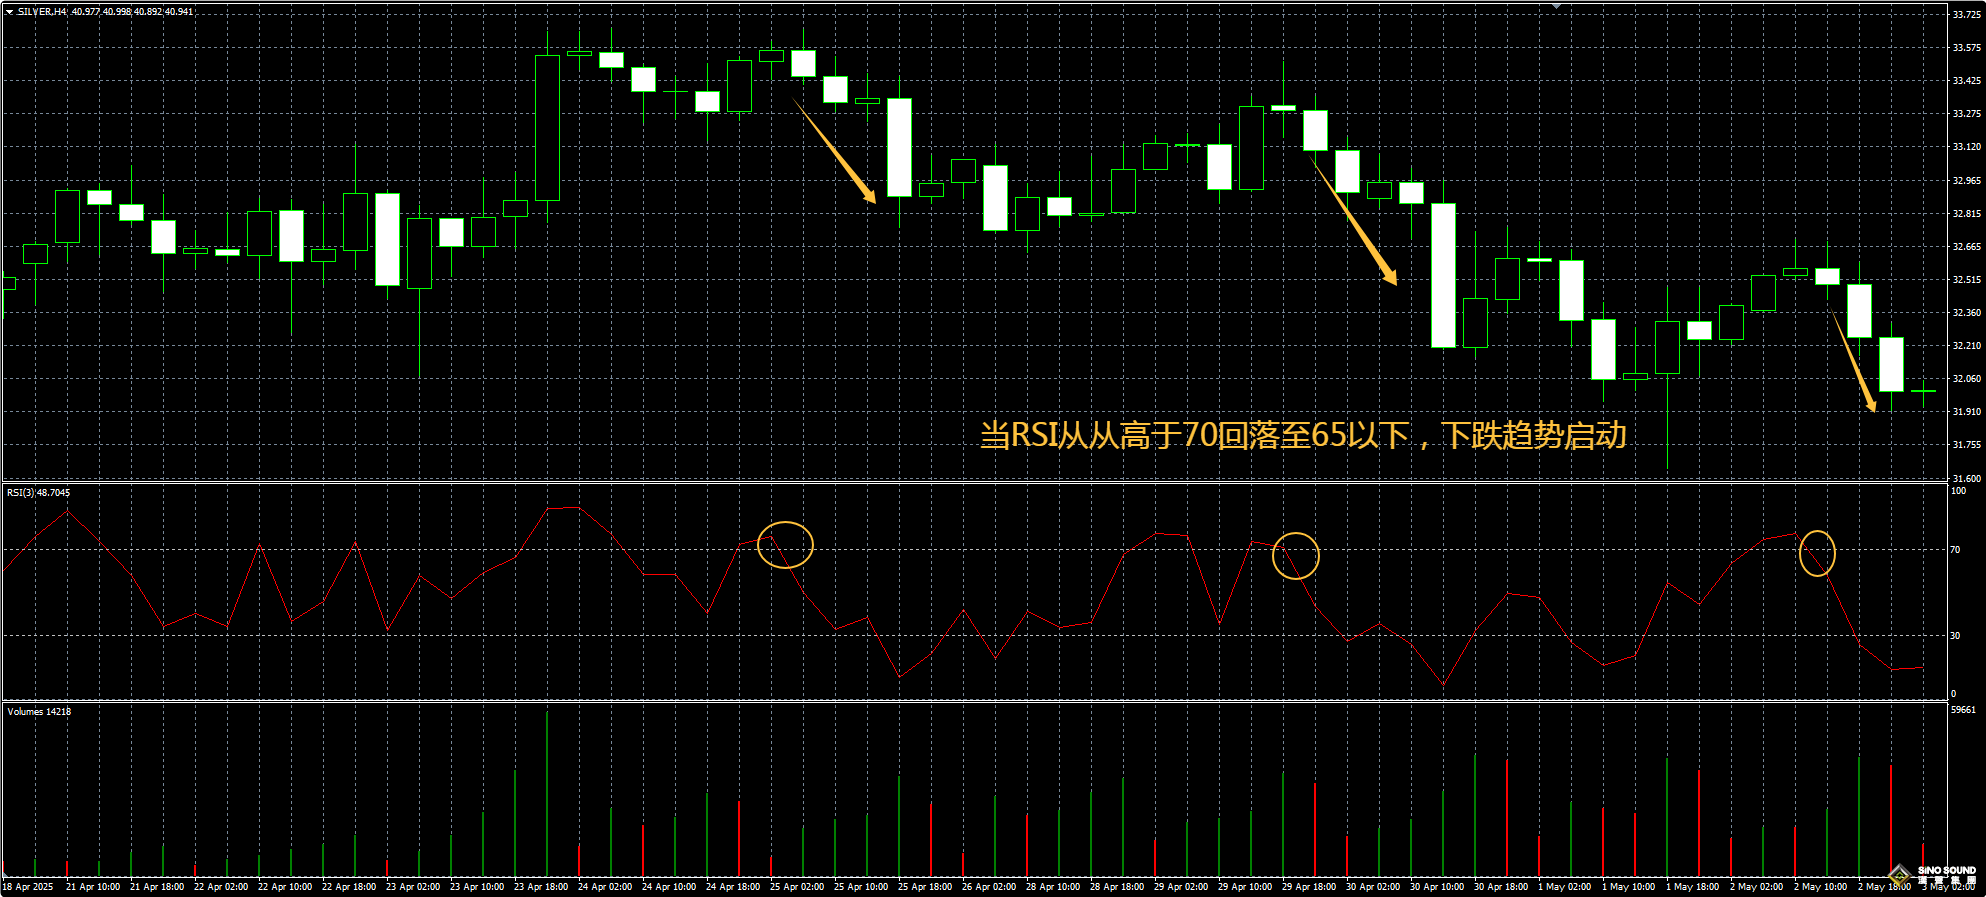Viewport: 1986px width, 897px height.
Task: Select the yellow Chinese RSI annotation text
Action: click(1302, 436)
